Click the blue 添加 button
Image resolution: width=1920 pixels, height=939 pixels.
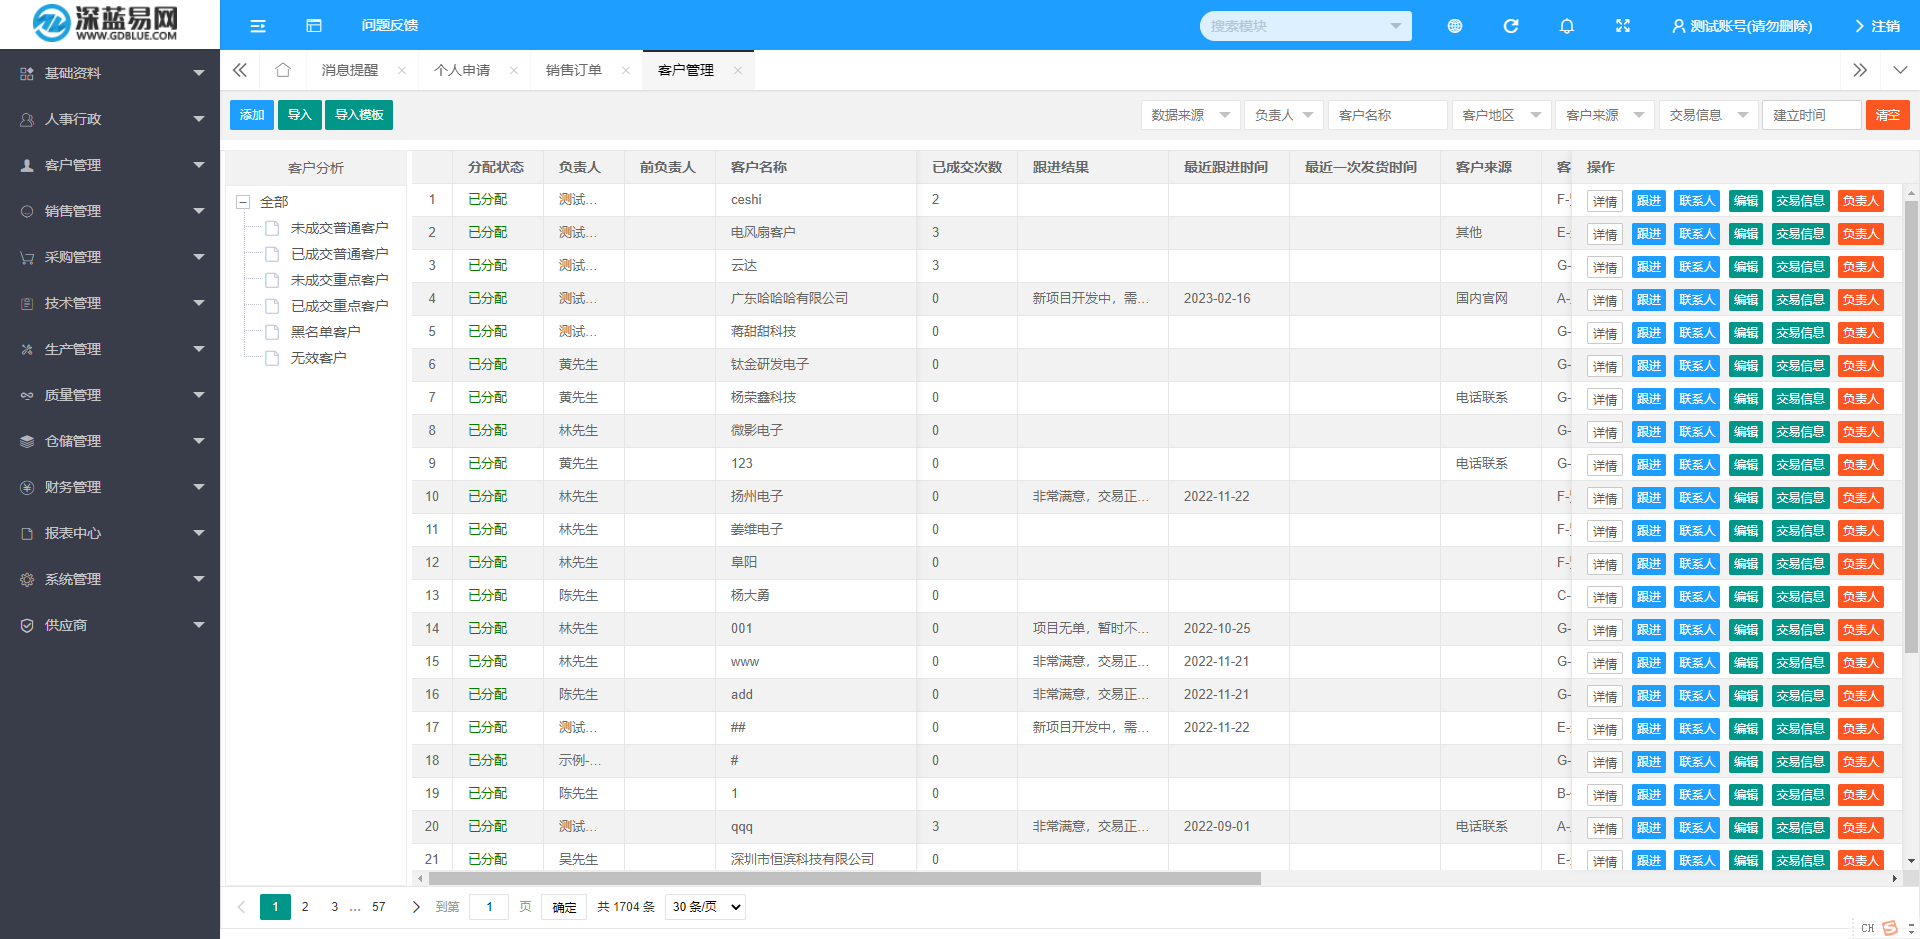tap(252, 115)
